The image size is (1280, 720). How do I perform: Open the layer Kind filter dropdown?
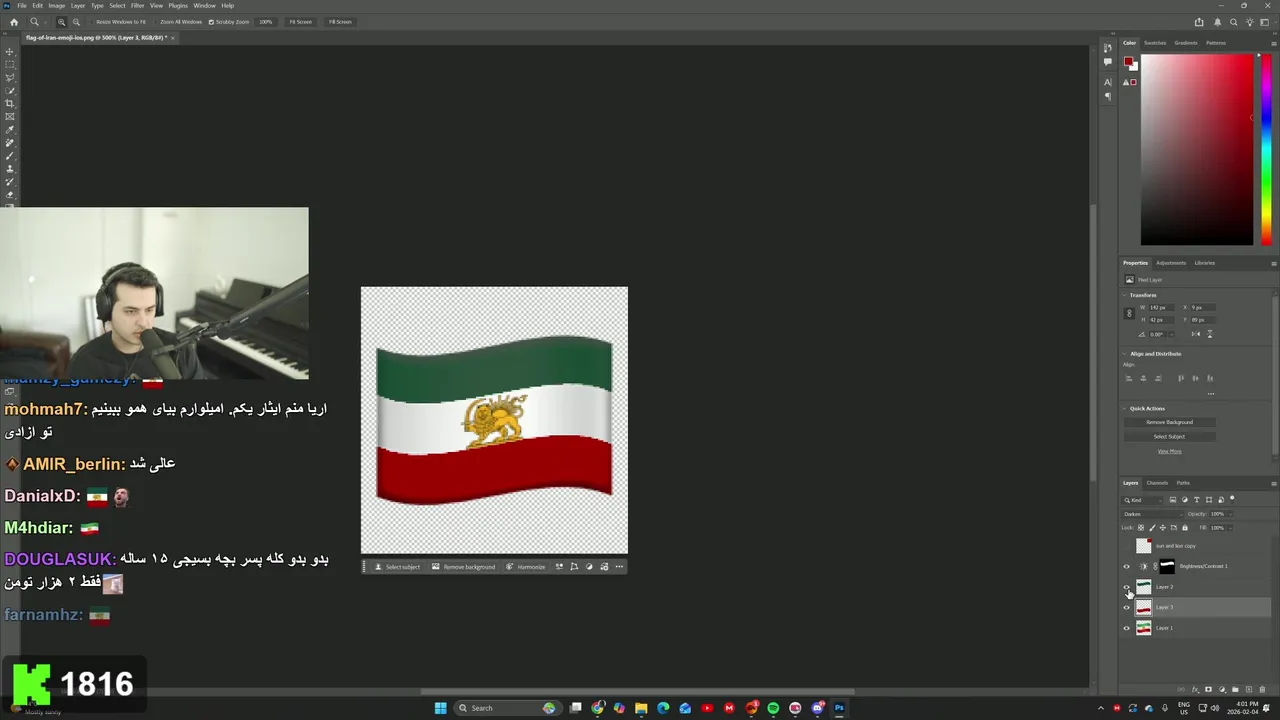pyautogui.click(x=1142, y=500)
